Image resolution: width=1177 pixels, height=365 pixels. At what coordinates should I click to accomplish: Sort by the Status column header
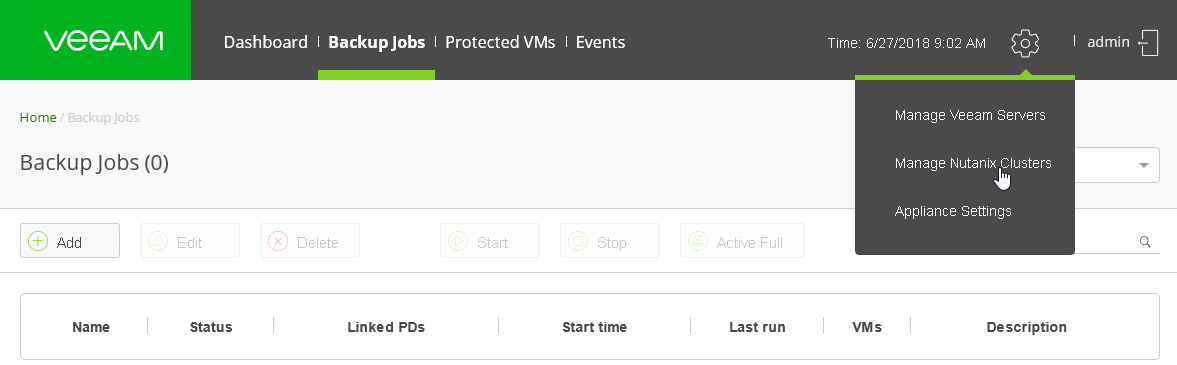(x=211, y=327)
